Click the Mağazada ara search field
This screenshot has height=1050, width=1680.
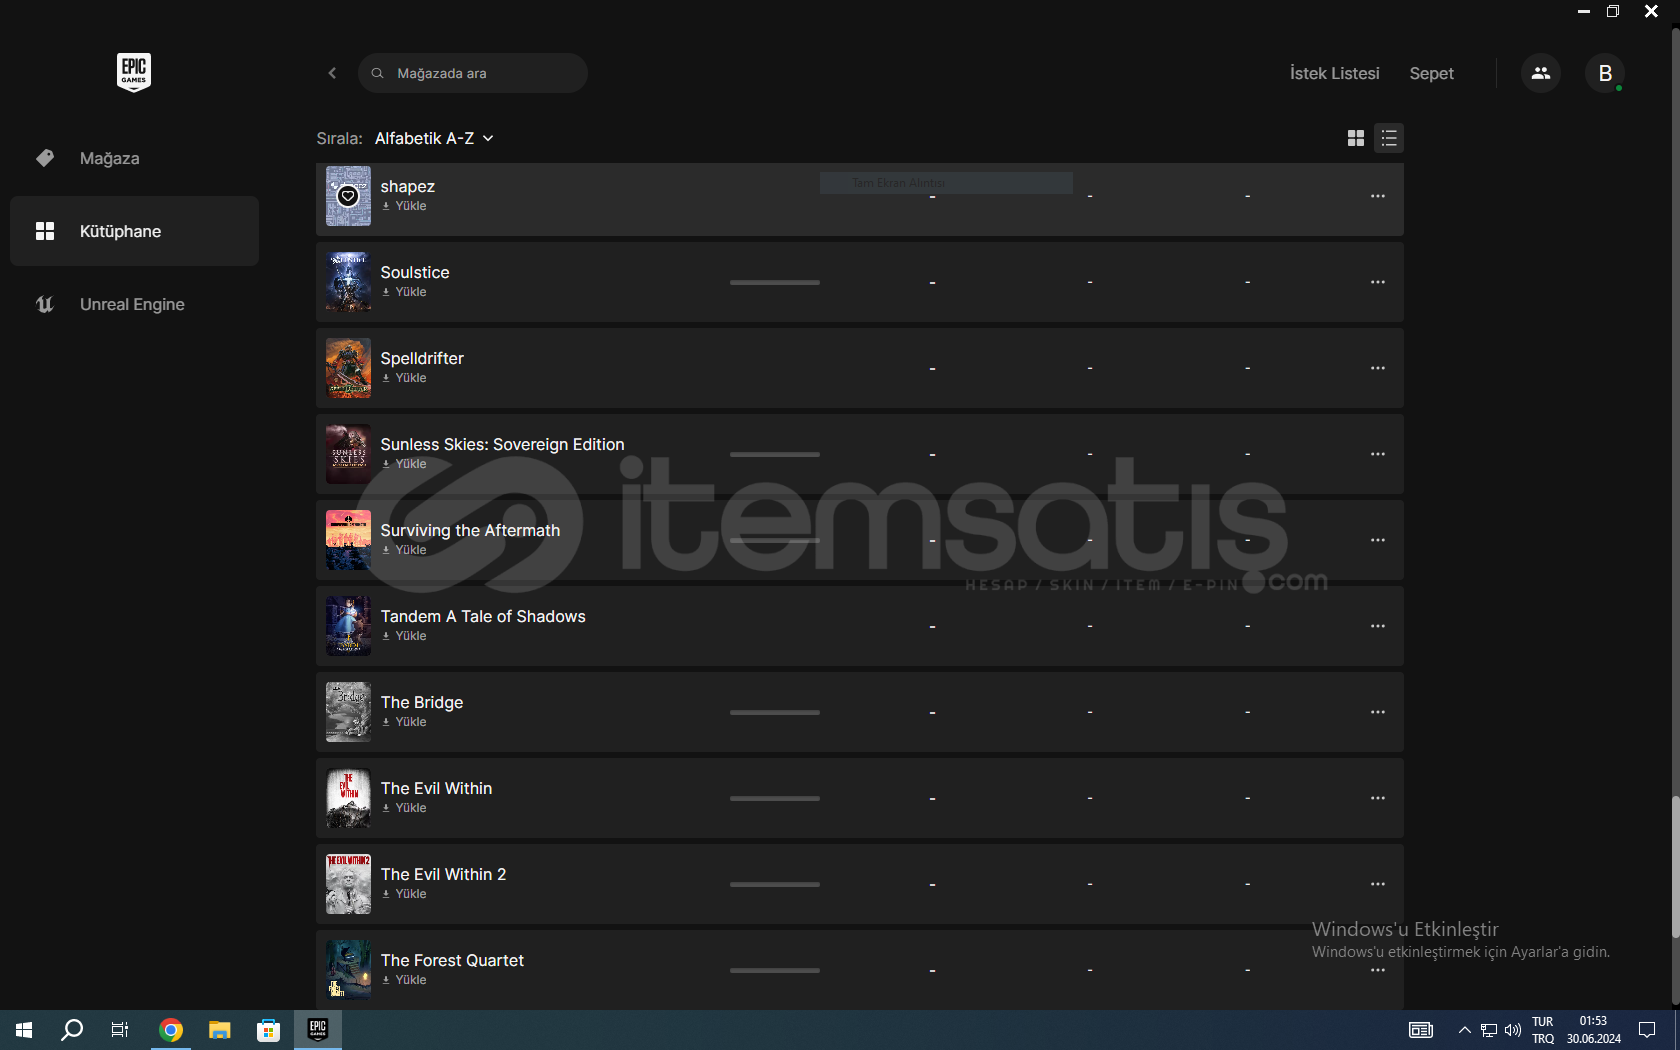[472, 73]
